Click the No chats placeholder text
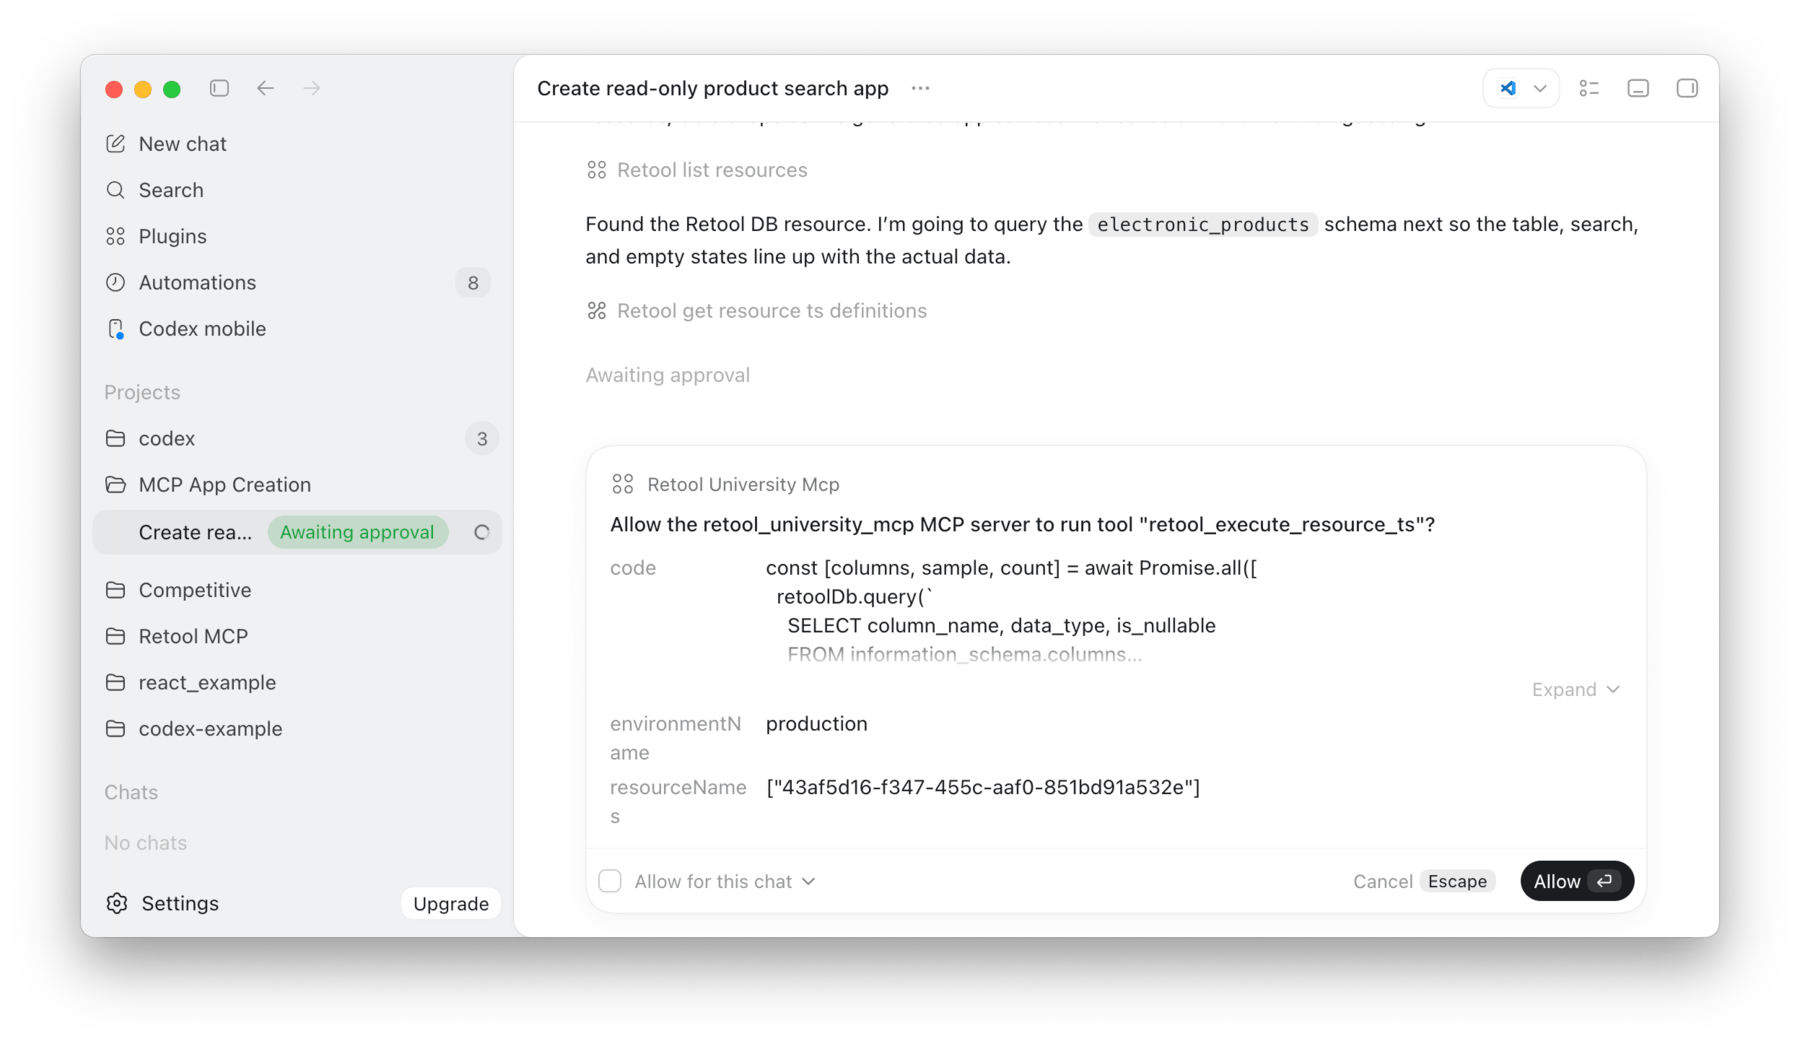Screen dimensions: 1800x1044 [x=146, y=843]
